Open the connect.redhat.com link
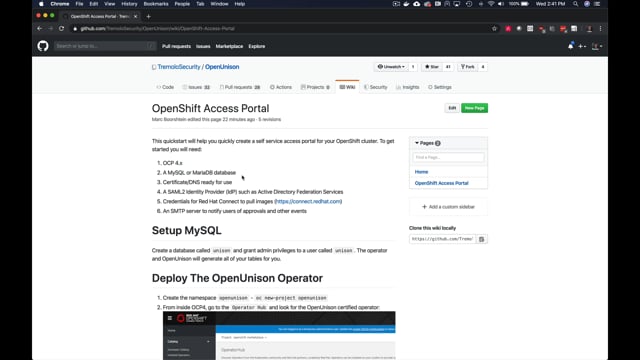640x360 pixels. click(x=308, y=202)
